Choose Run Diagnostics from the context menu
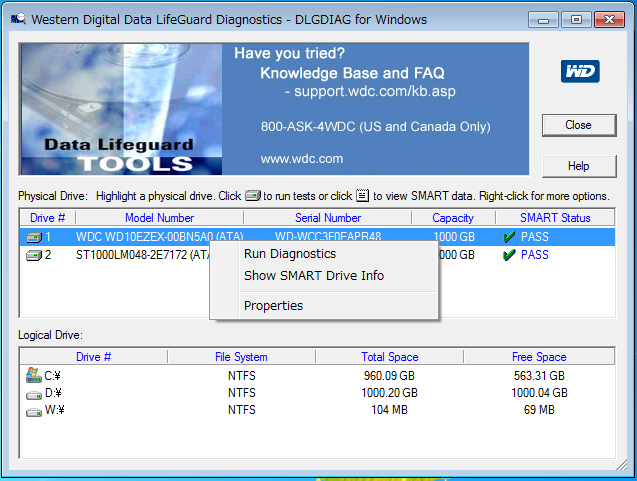The image size is (637, 481). (x=290, y=254)
